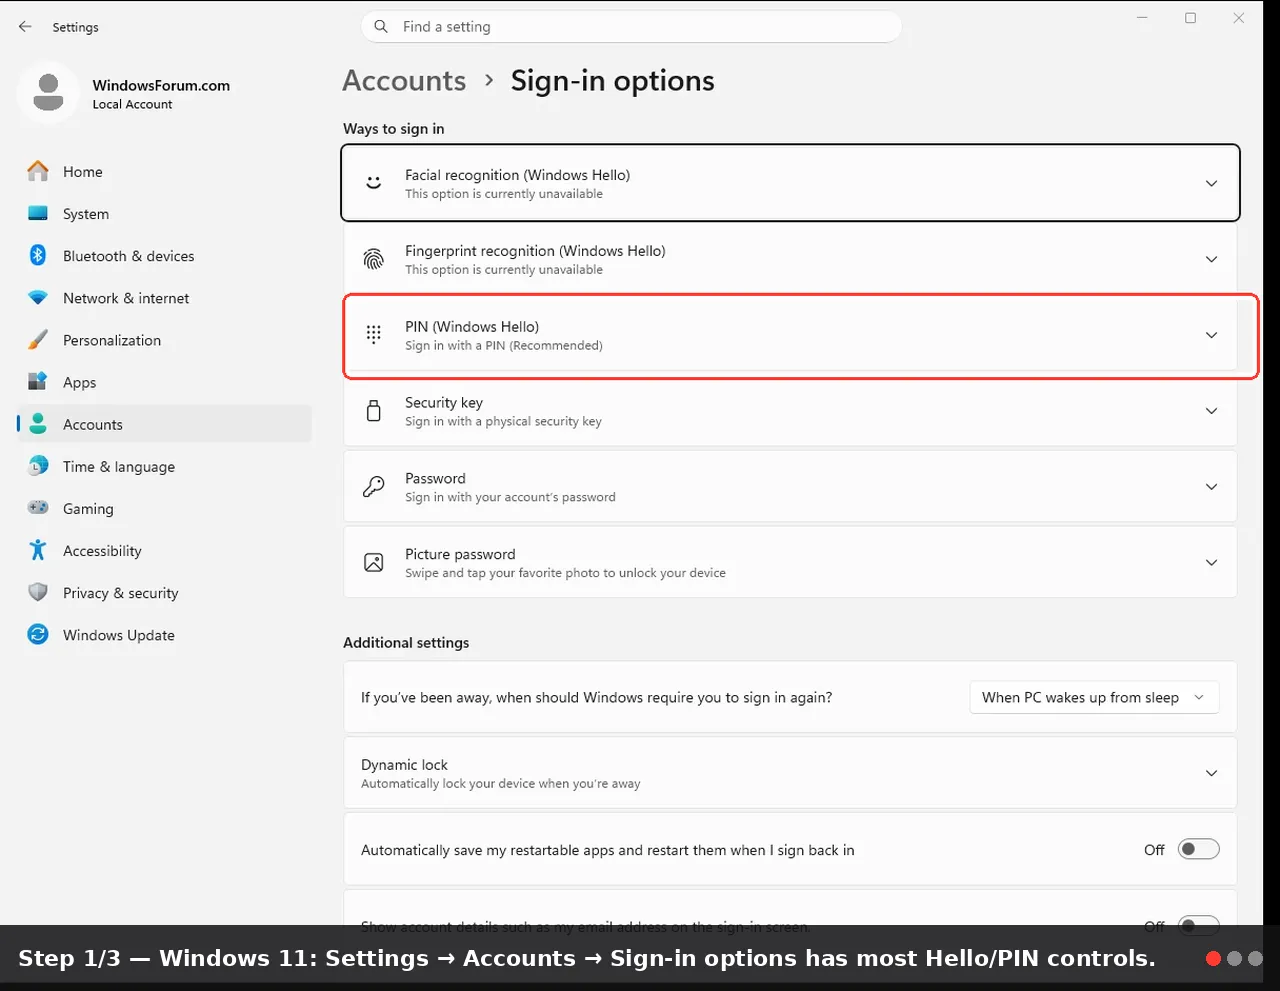Screen dimensions: 1280x991
Task: Minimize the Settings window
Action: click(x=1142, y=18)
